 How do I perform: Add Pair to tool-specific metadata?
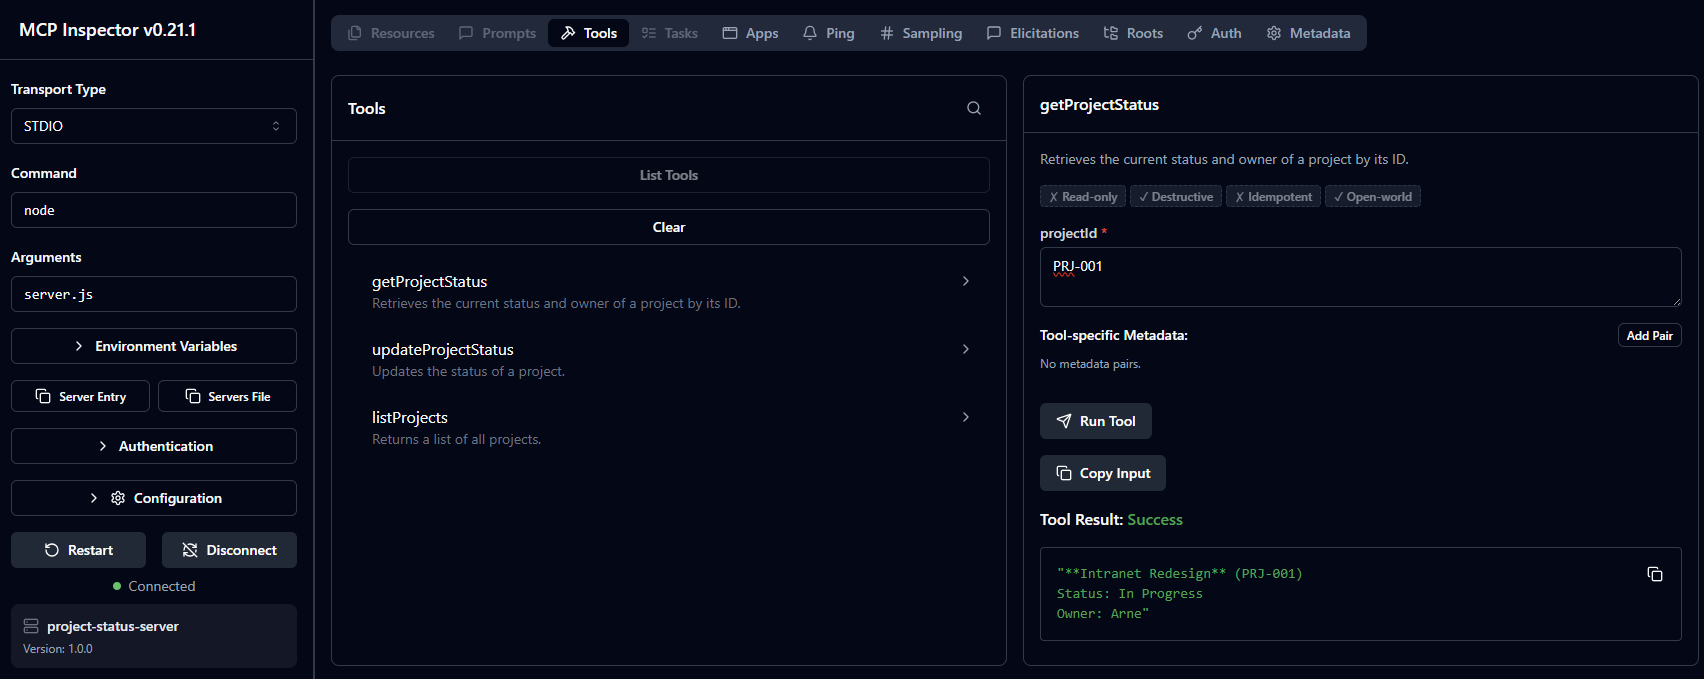click(x=1648, y=336)
